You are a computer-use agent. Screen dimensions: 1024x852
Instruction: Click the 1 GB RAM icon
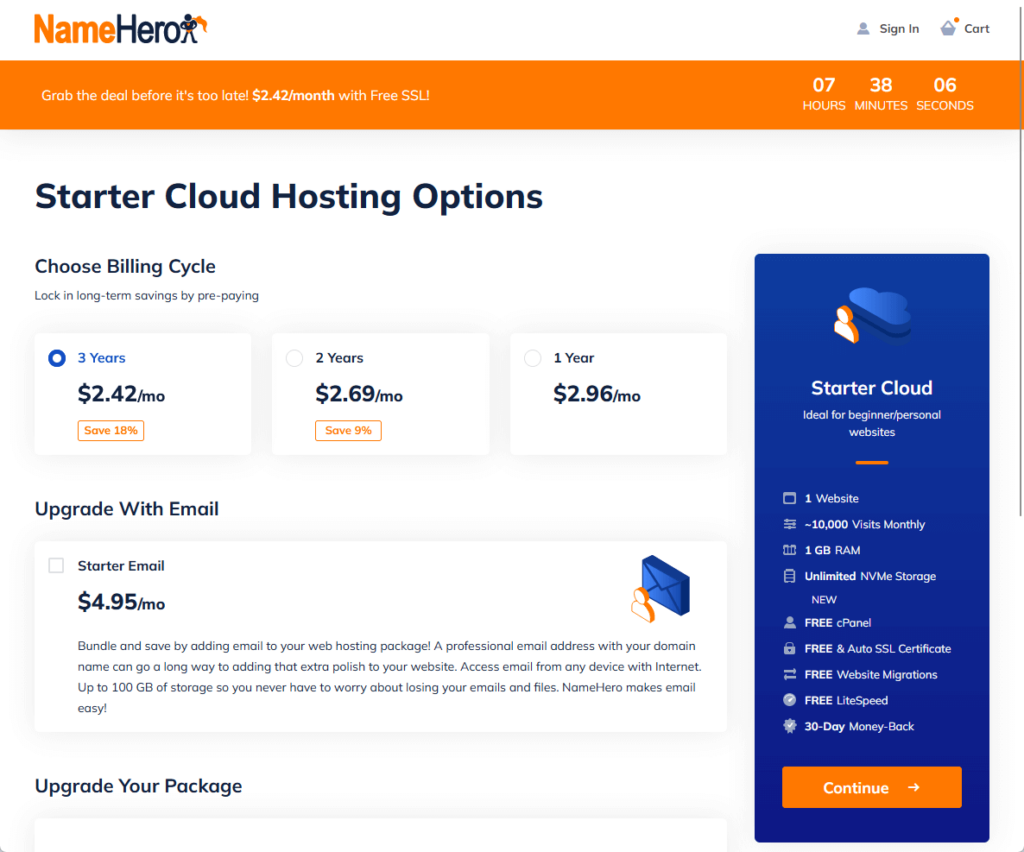[x=789, y=550]
